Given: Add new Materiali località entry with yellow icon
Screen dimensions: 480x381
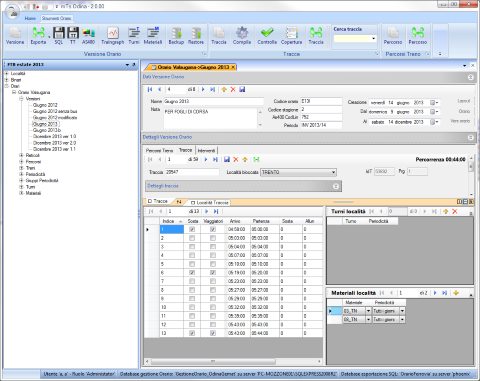Looking at the screenshot, I should pos(456,293).
